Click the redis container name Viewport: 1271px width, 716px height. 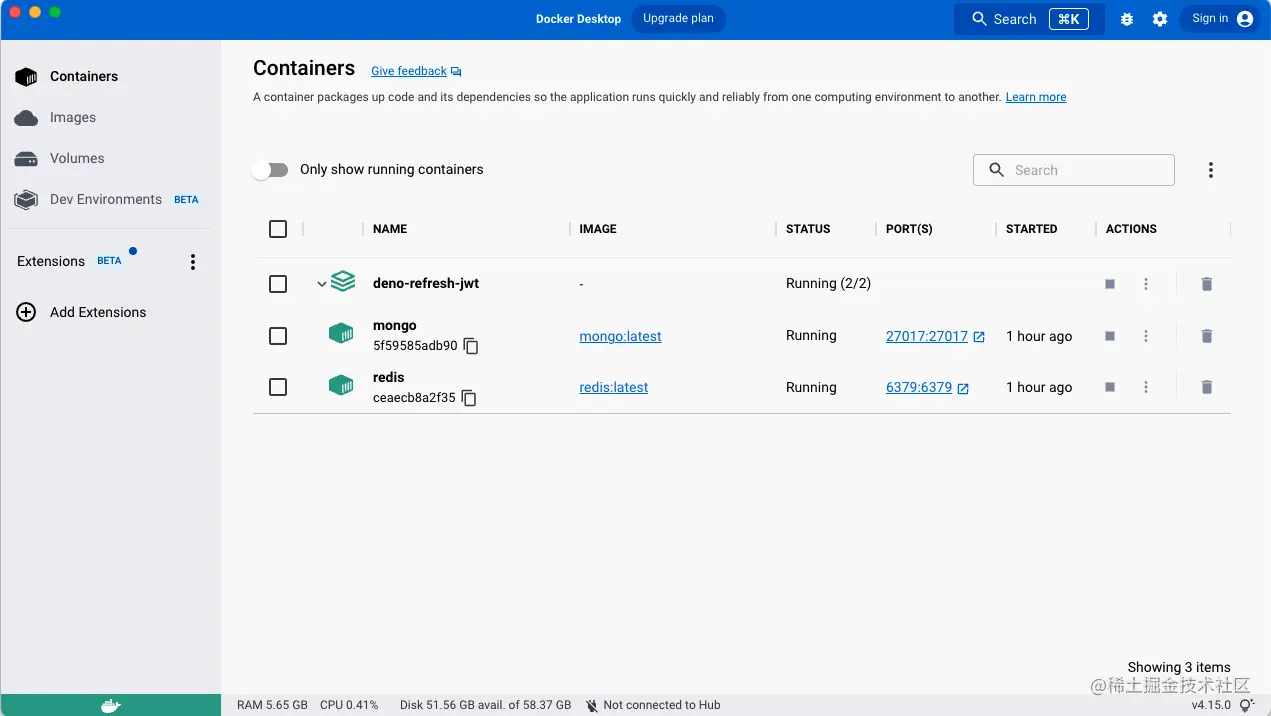pyautogui.click(x=388, y=377)
